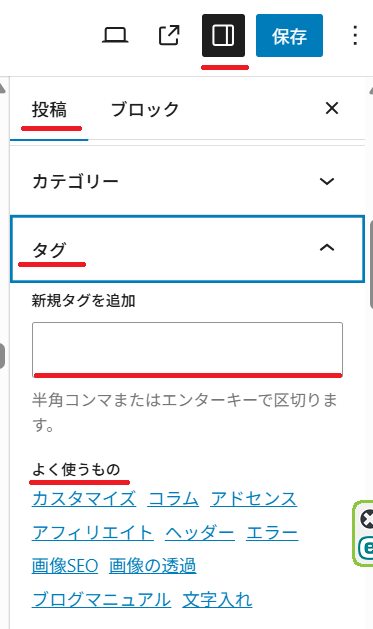
Task: Focus the 新規タグを追加 input field
Action: [x=187, y=349]
